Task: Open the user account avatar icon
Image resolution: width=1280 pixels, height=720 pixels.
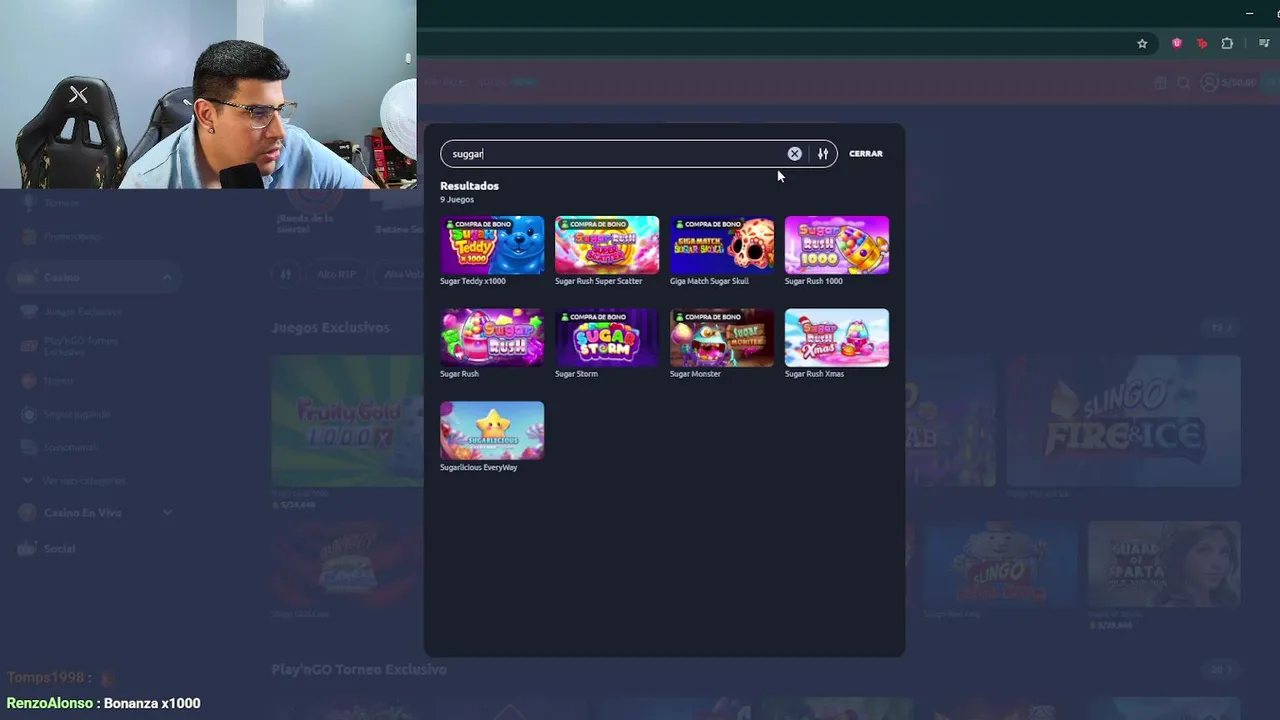Action: (x=1209, y=83)
